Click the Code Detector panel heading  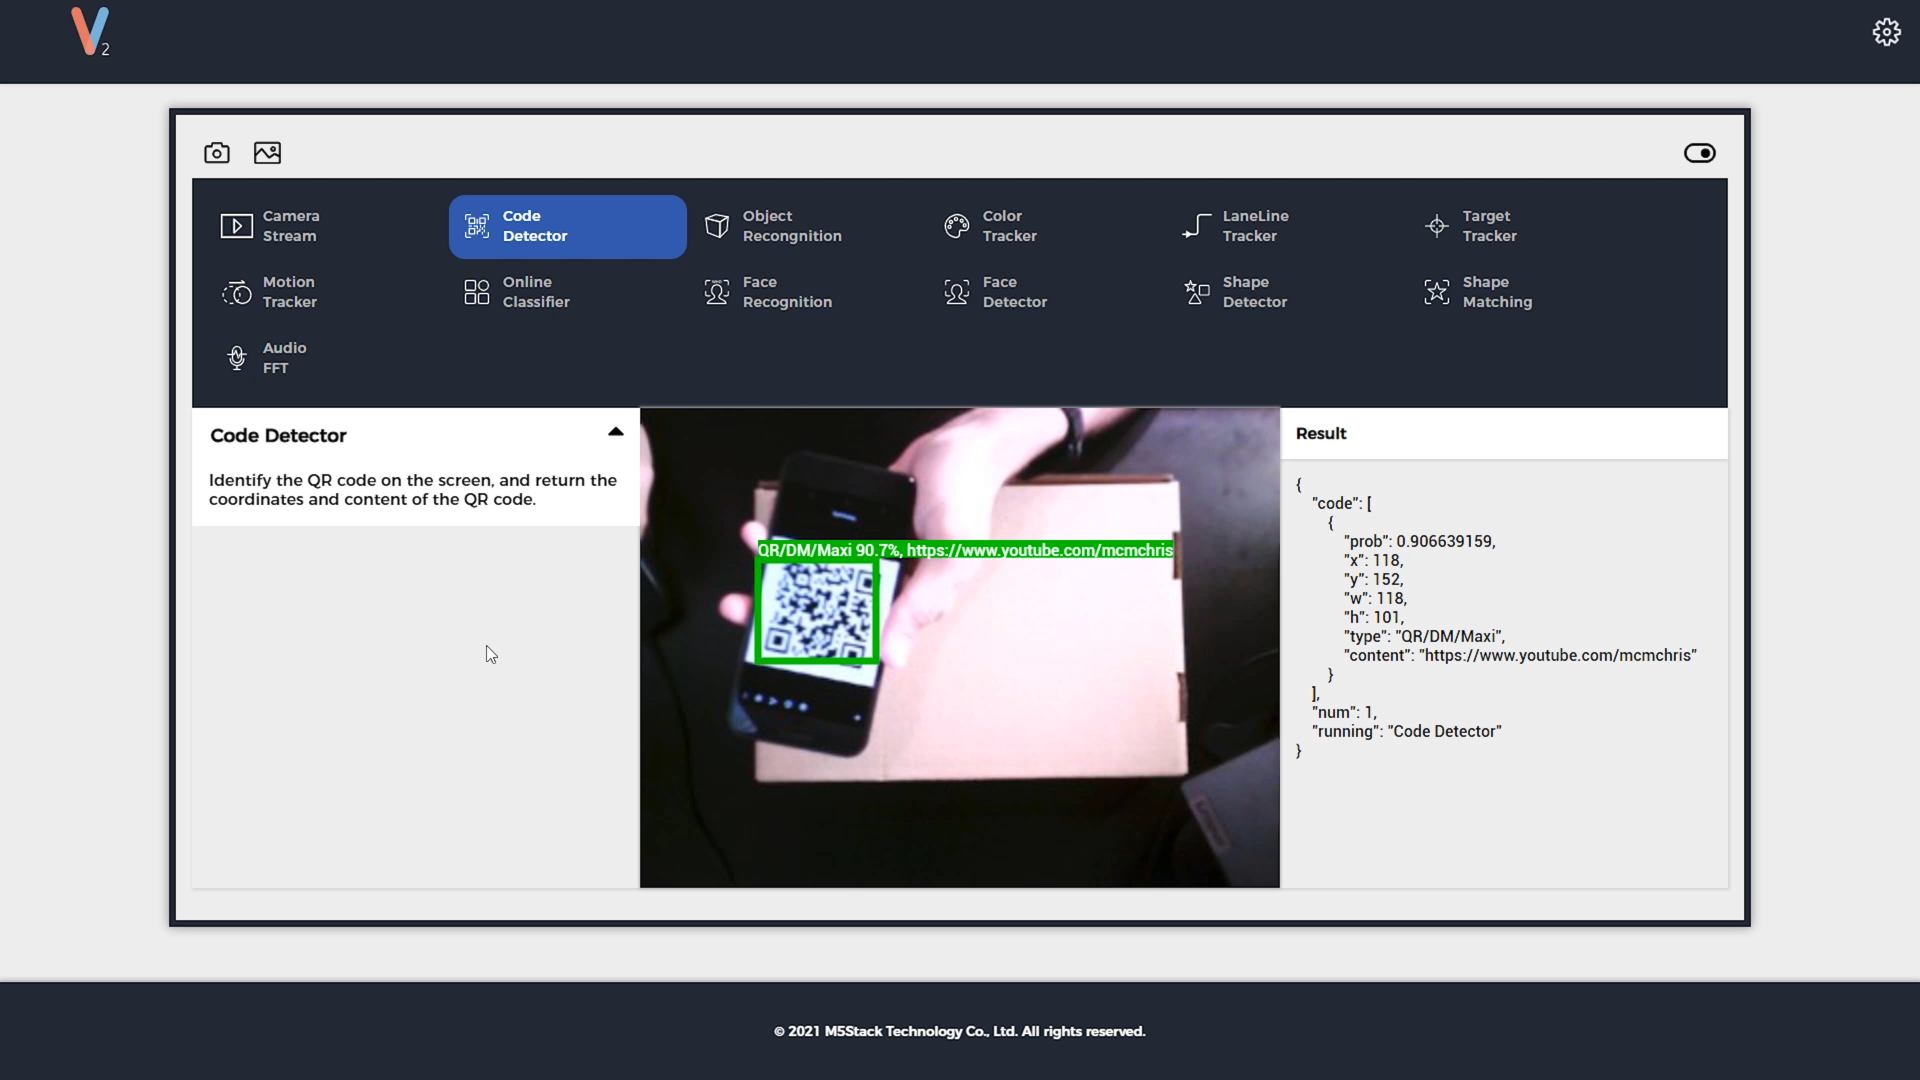[x=278, y=435]
